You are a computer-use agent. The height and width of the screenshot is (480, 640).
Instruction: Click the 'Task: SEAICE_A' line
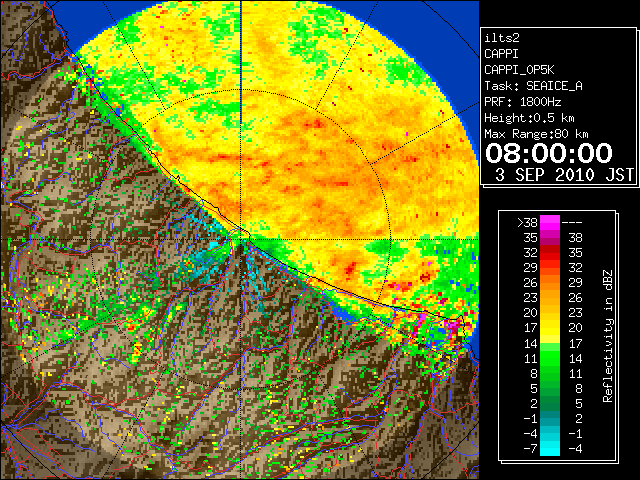tap(533, 86)
